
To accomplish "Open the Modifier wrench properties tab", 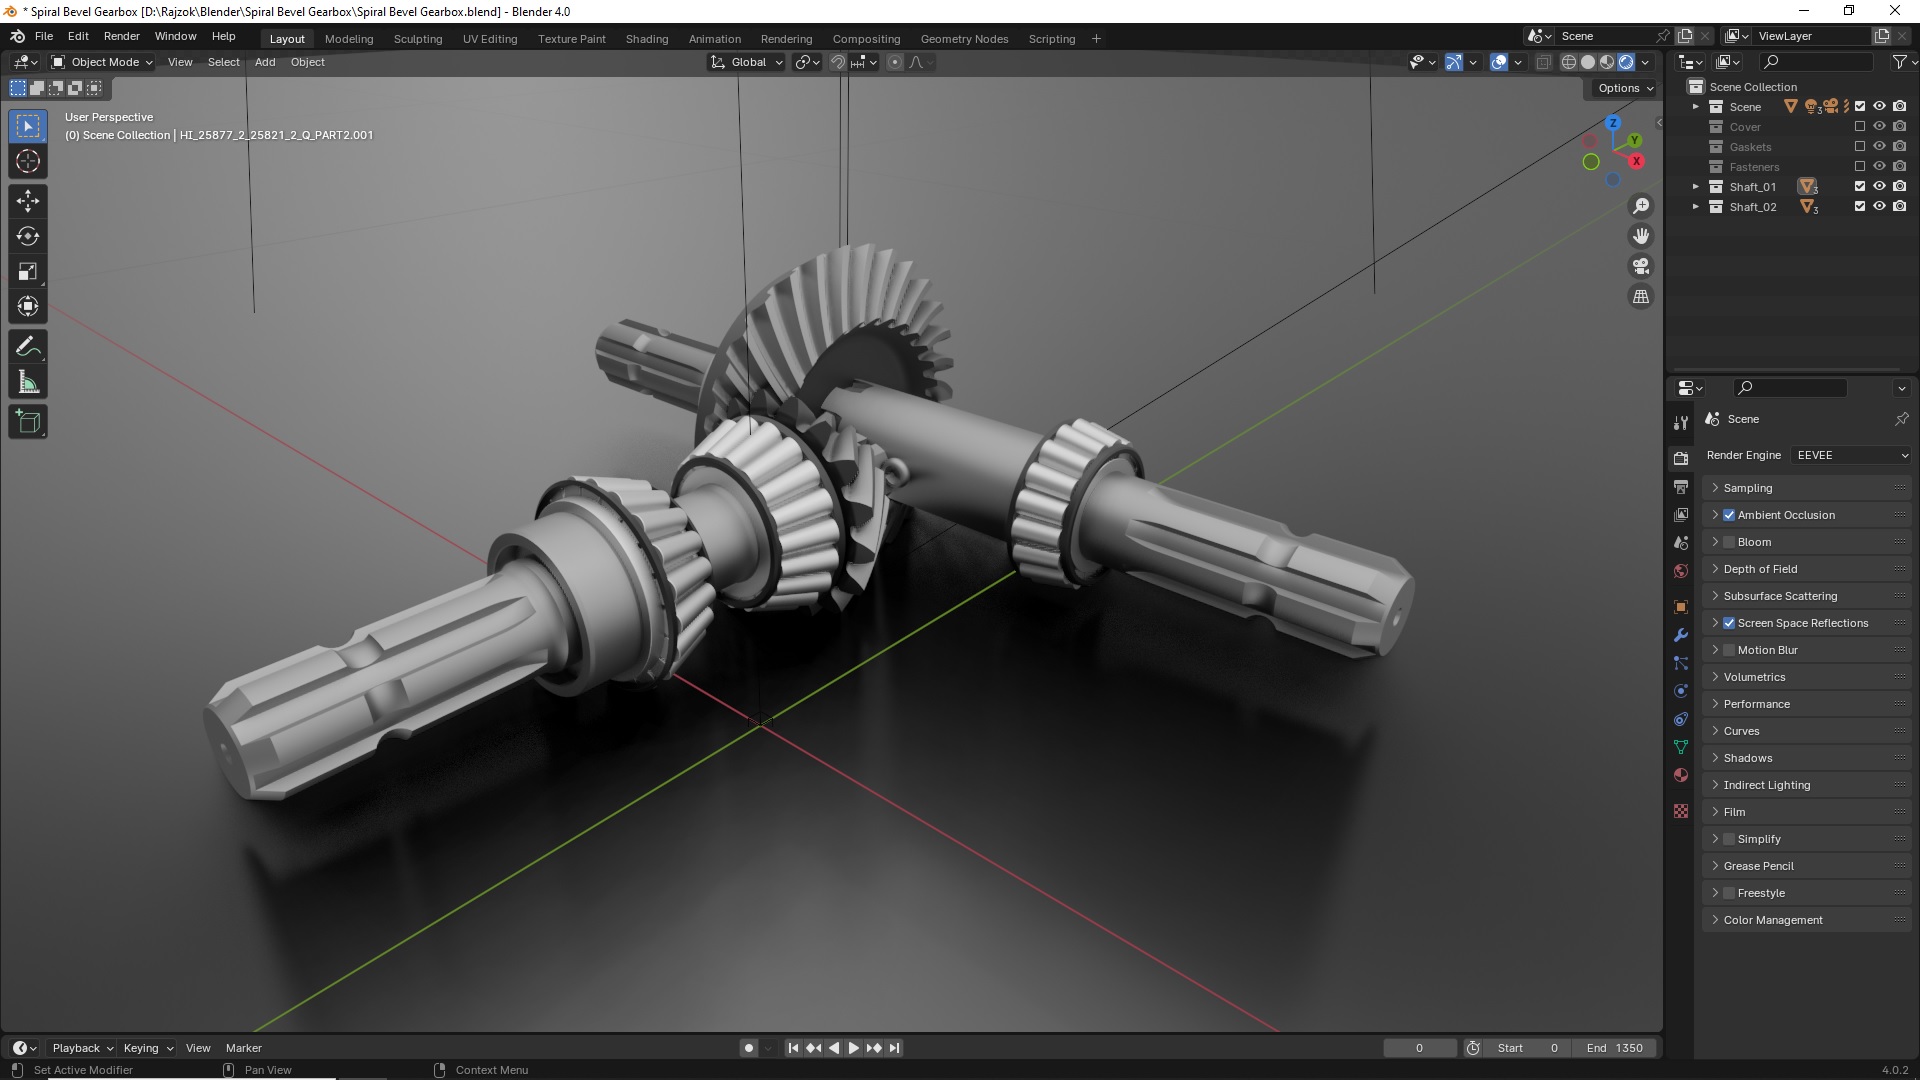I will (1681, 635).
